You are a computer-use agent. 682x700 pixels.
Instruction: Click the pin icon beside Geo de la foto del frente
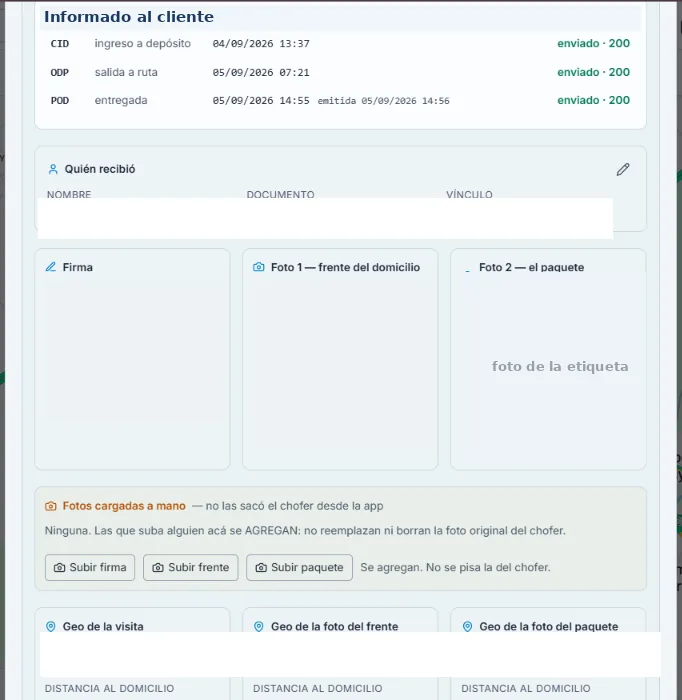tap(258, 626)
